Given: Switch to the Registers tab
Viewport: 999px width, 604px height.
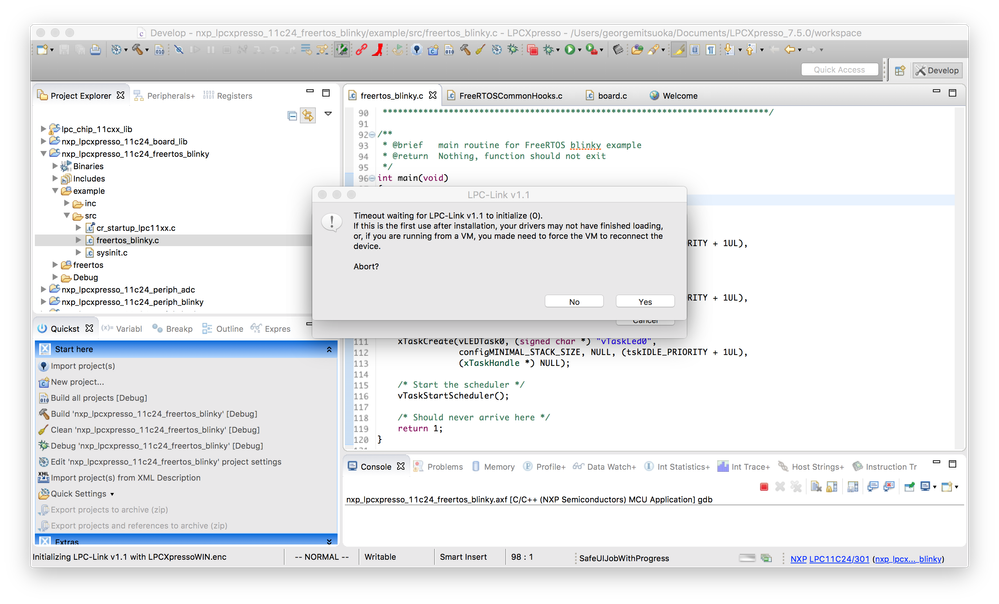Looking at the screenshot, I should coord(228,96).
